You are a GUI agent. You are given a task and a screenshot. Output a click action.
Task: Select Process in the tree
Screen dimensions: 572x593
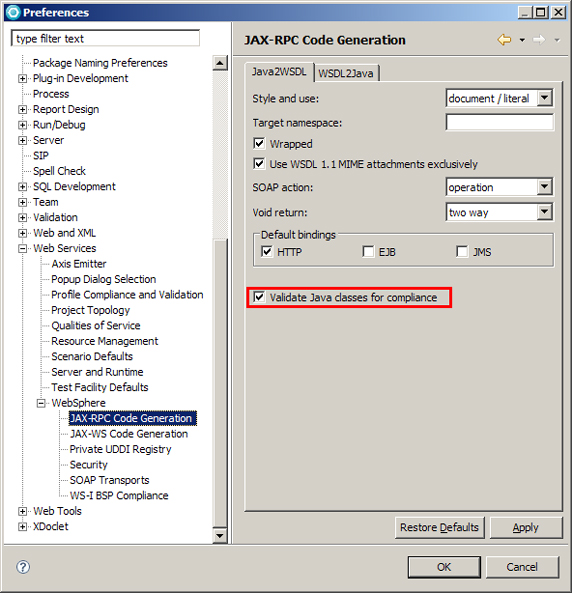(51, 94)
